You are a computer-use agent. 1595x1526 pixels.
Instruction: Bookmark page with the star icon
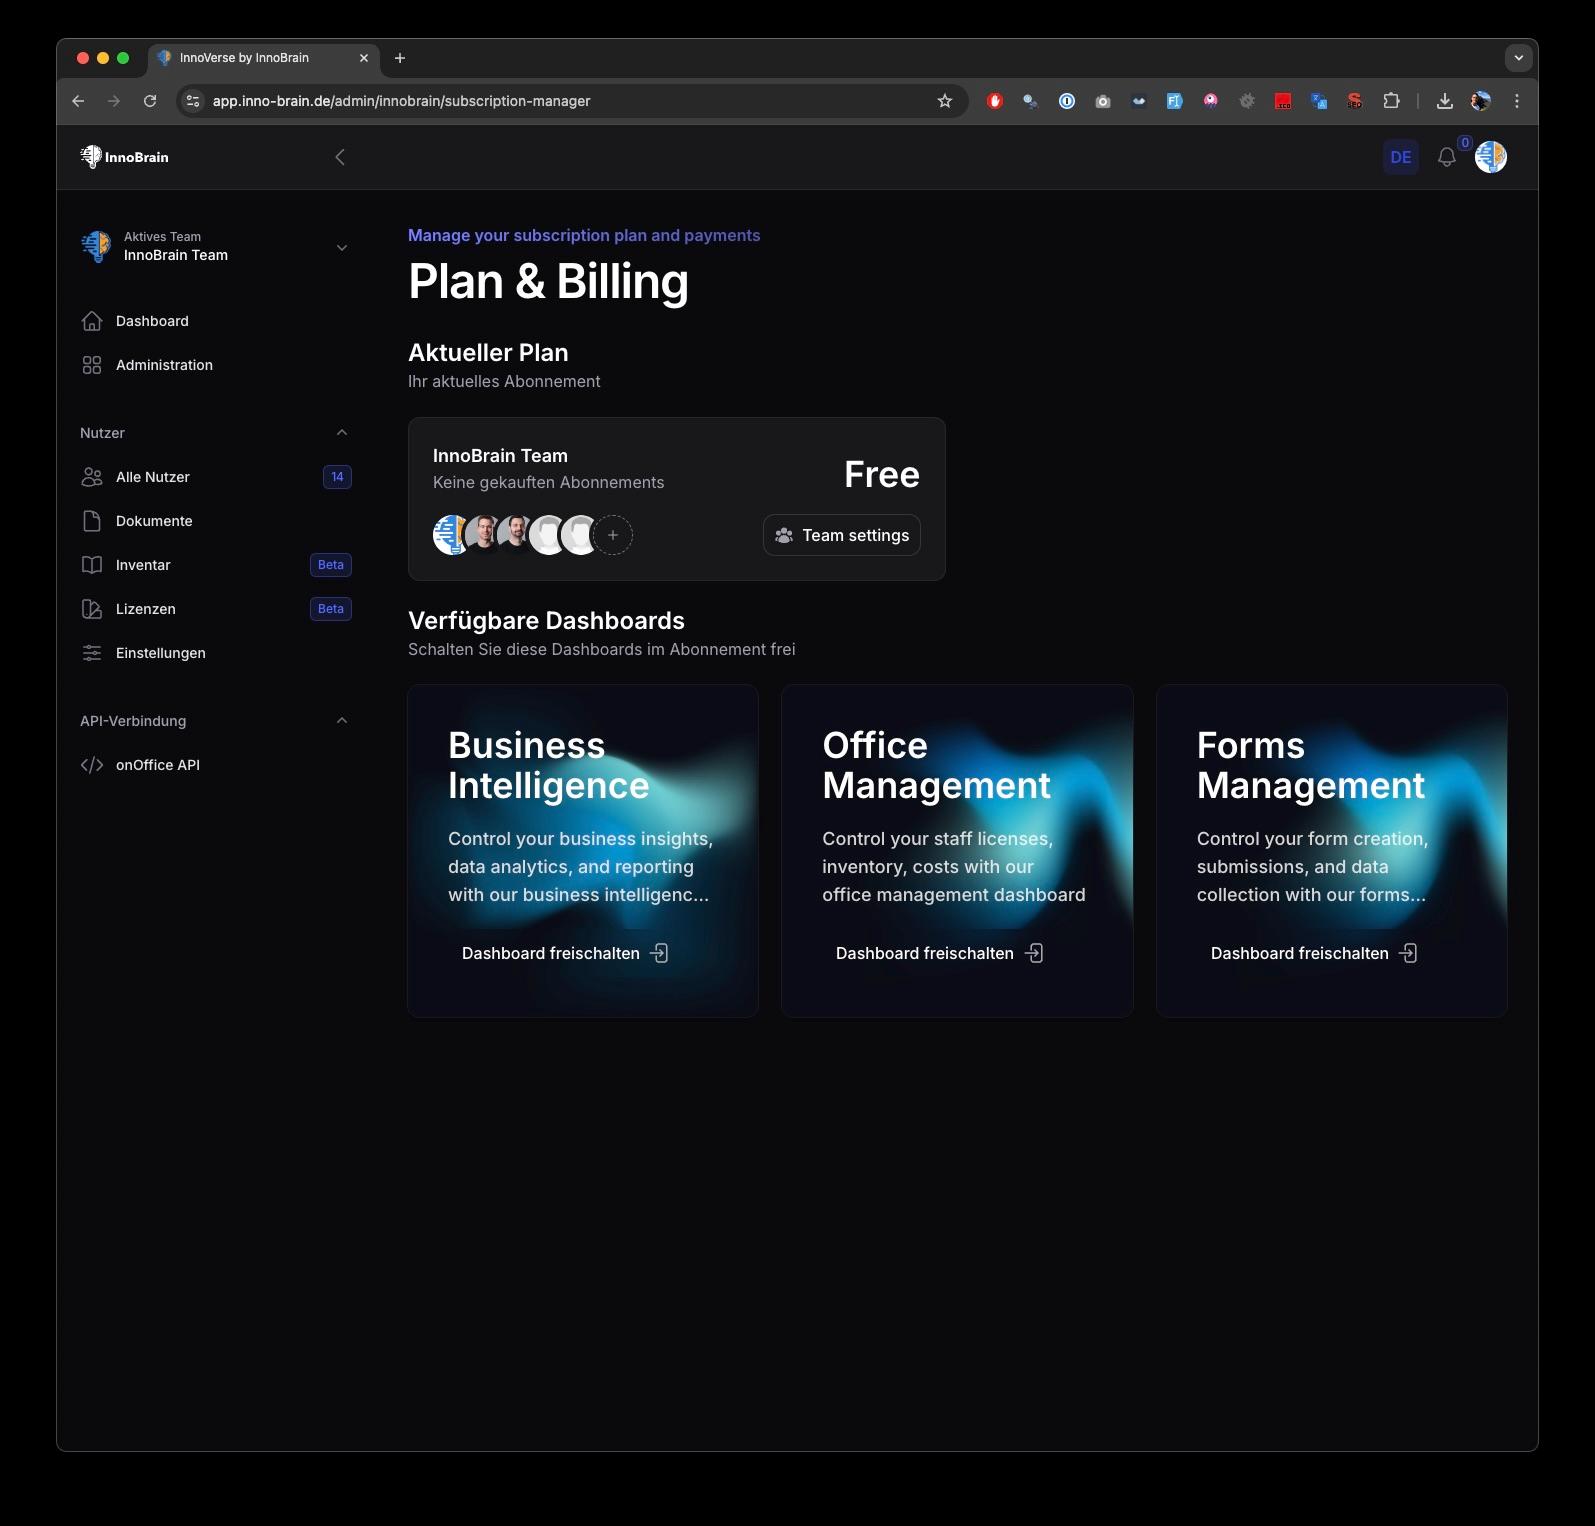945,101
